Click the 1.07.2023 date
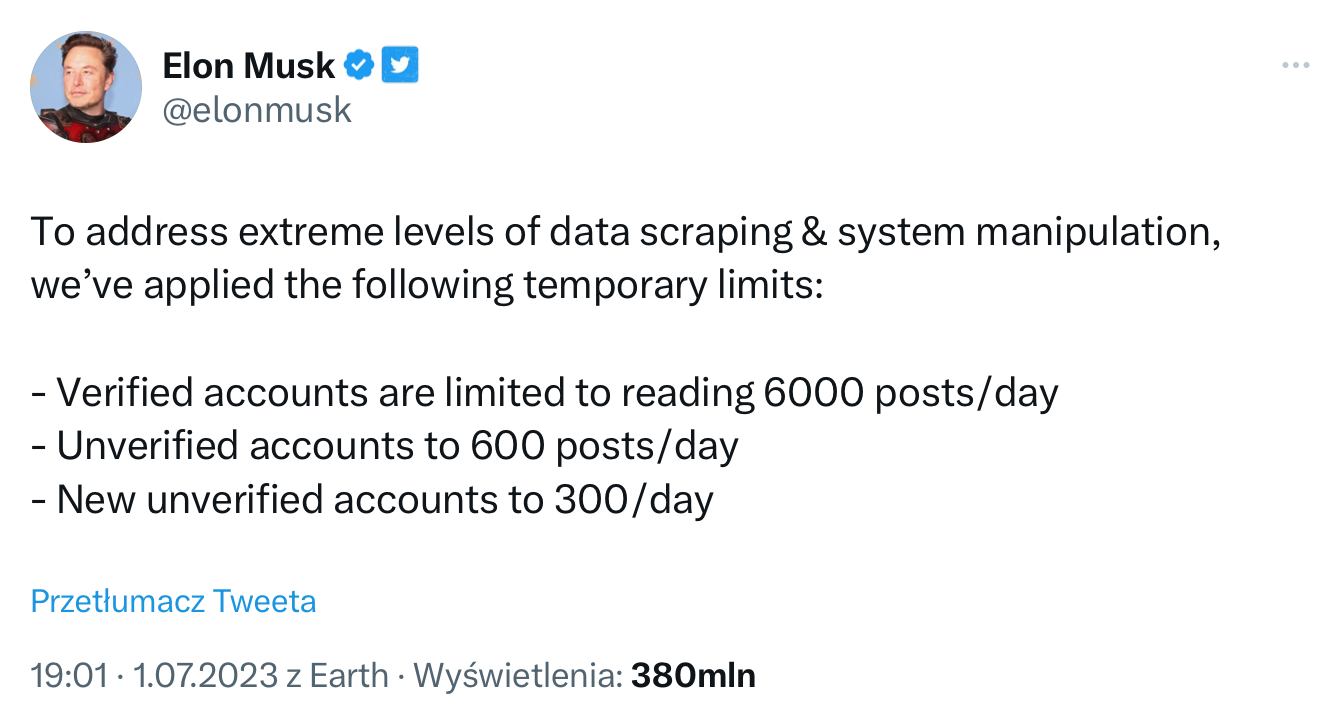Screen dimensions: 1342x723 (204, 676)
